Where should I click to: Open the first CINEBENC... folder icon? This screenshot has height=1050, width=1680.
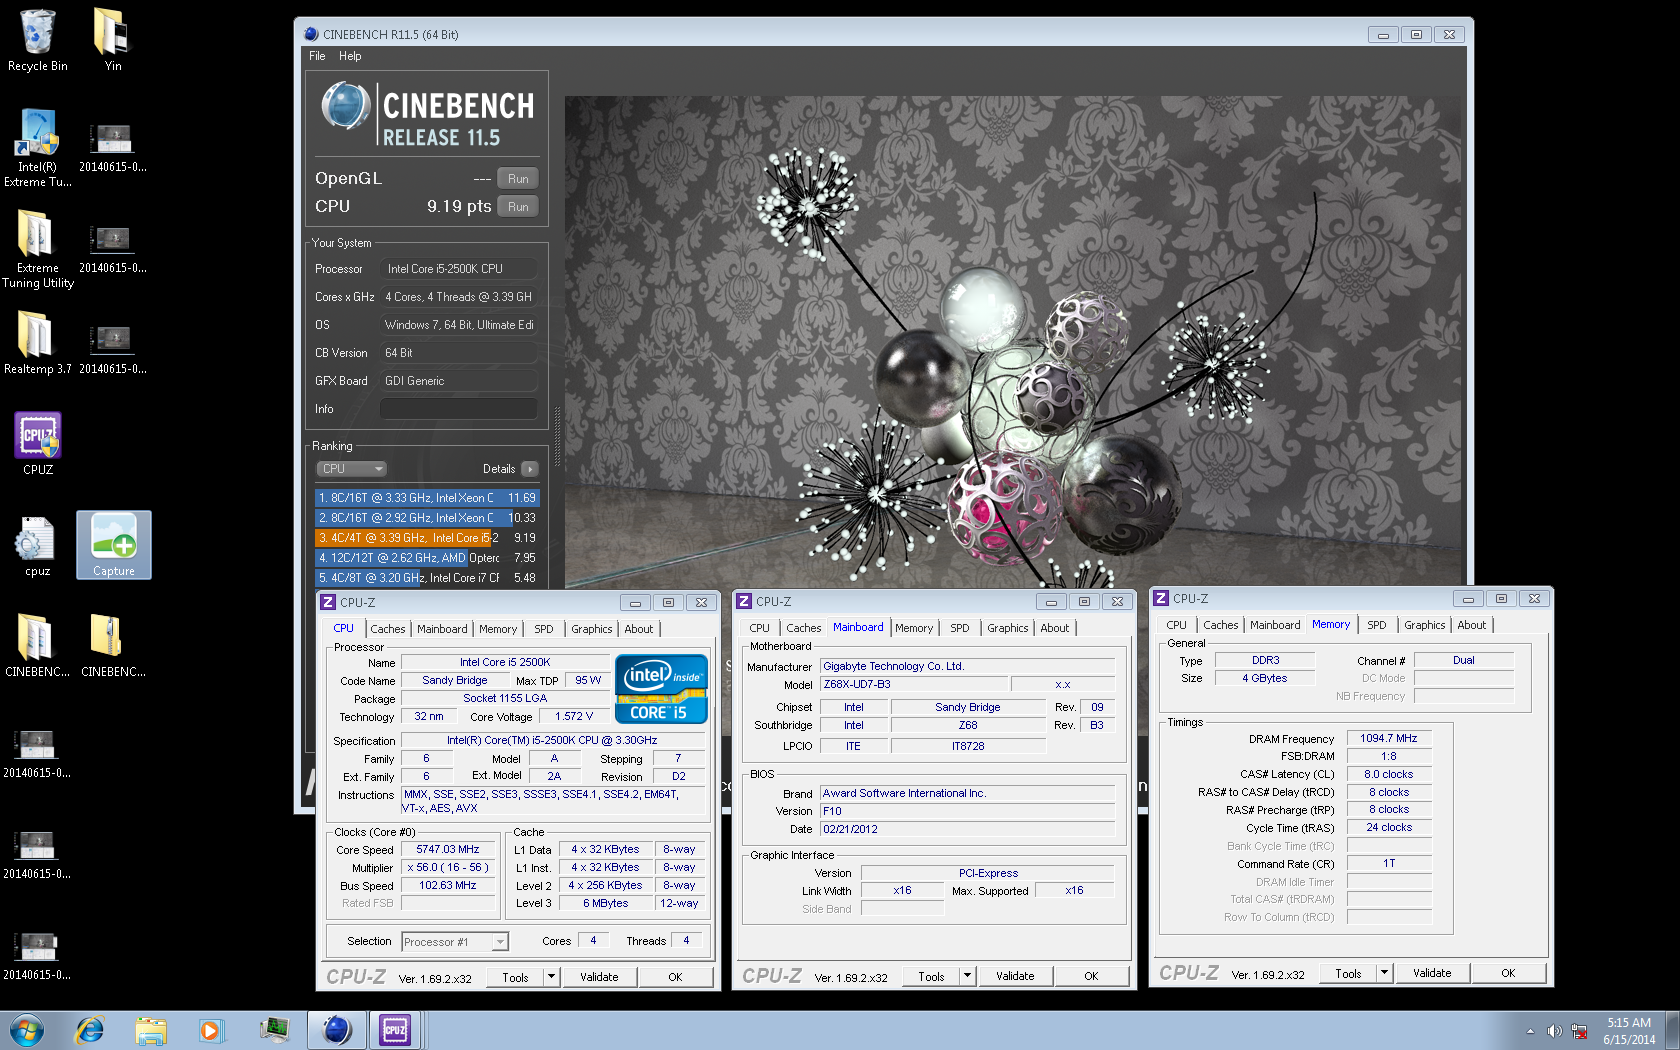pos(37,645)
